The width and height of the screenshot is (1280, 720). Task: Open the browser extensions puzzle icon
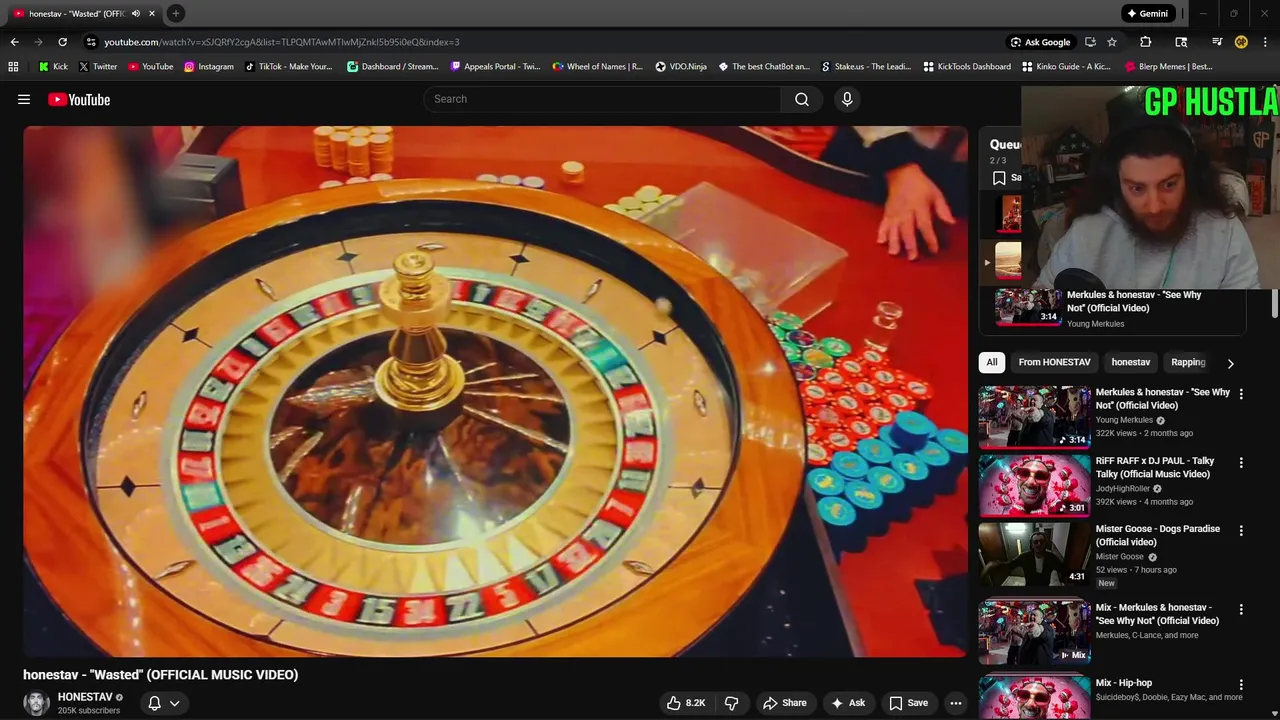pyautogui.click(x=1146, y=42)
